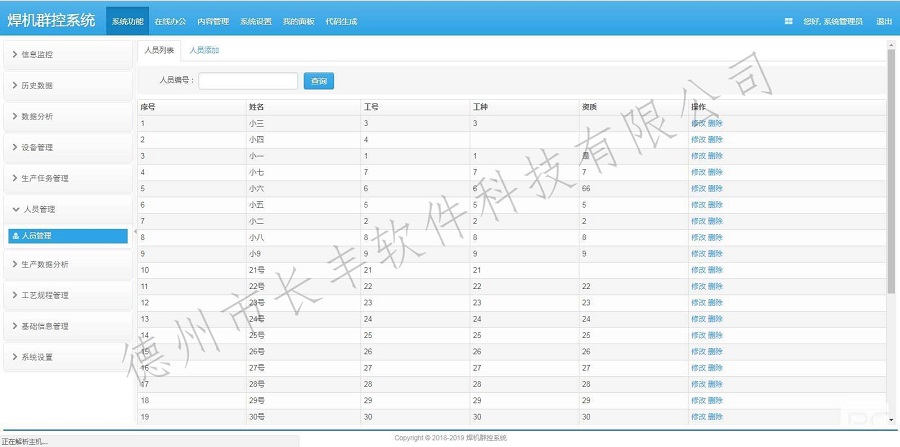
Task: Expand the 系统设置 sidebar section
Action: coord(66,357)
